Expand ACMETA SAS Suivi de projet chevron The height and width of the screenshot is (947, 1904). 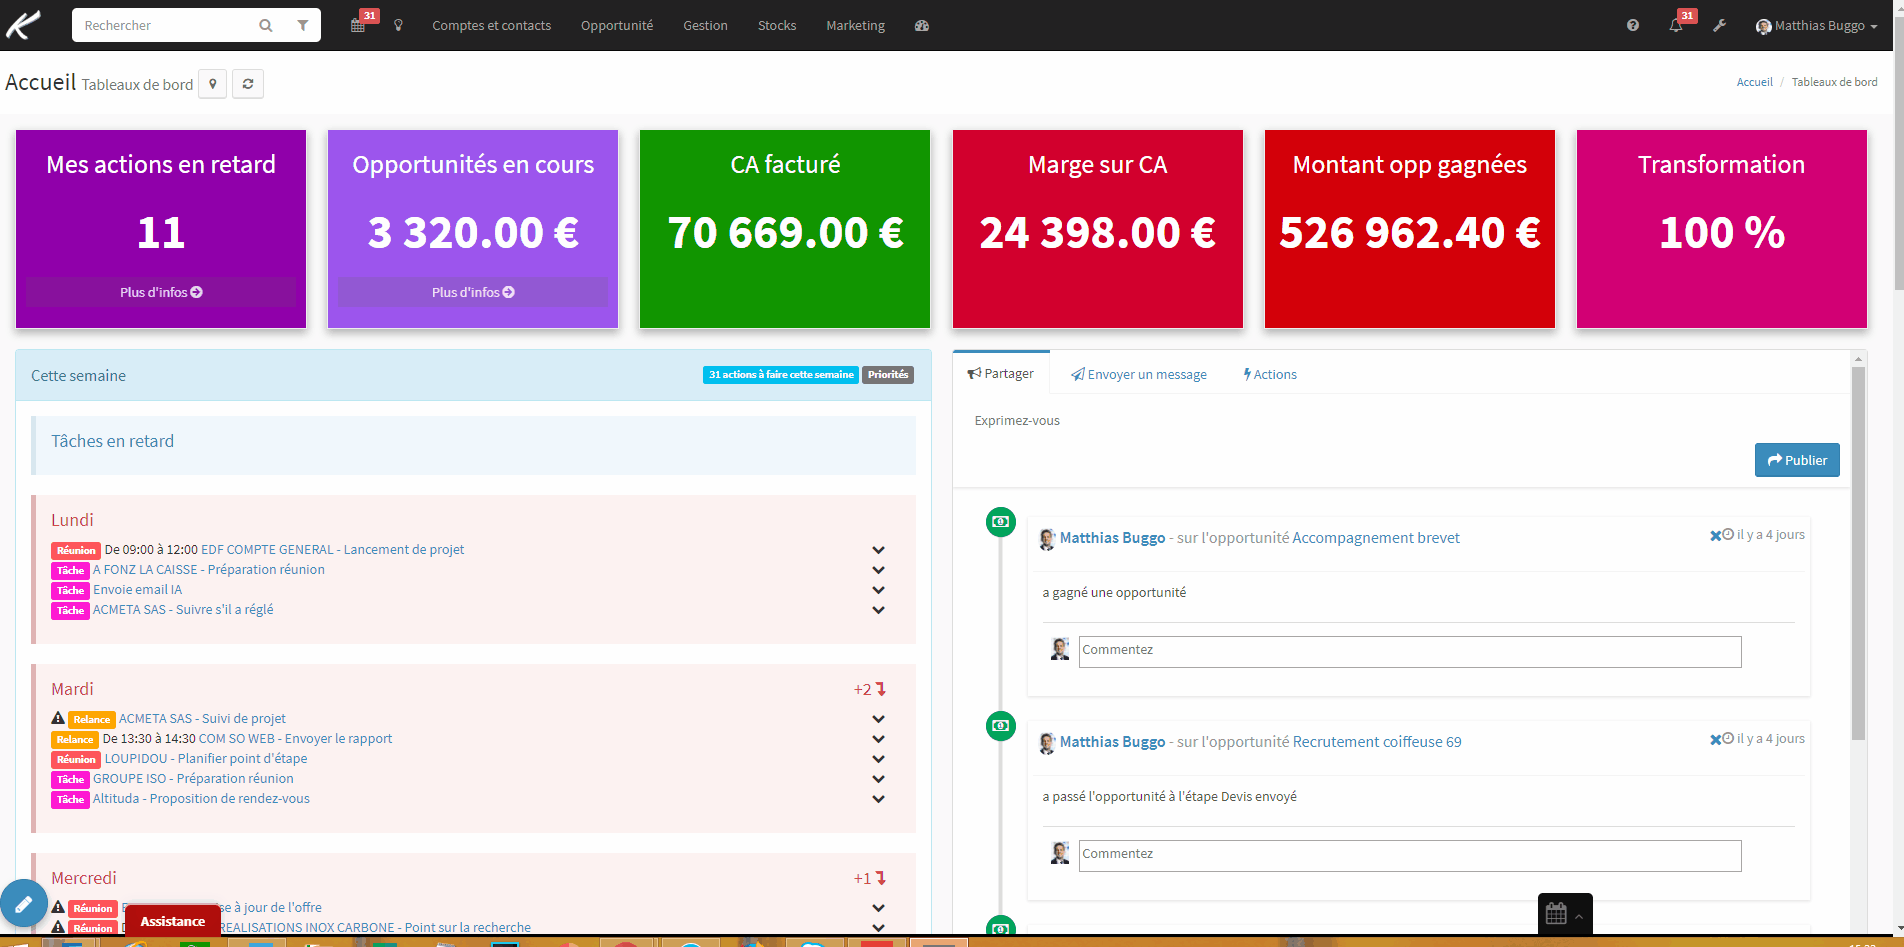click(x=878, y=719)
